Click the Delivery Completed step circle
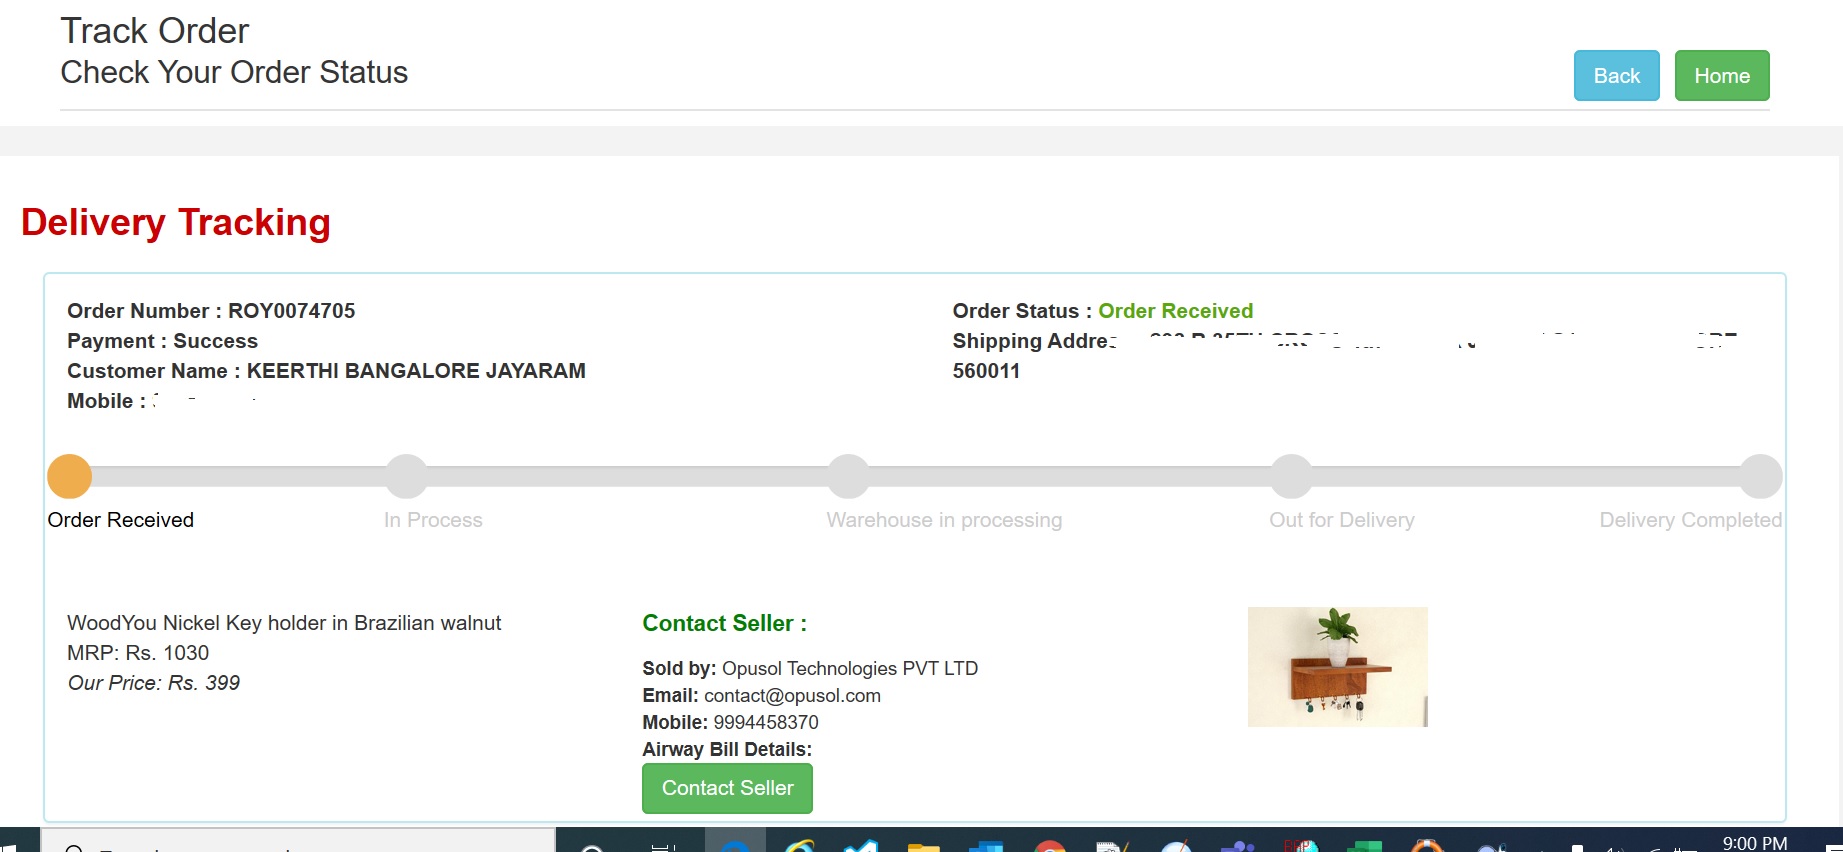 coord(1761,476)
